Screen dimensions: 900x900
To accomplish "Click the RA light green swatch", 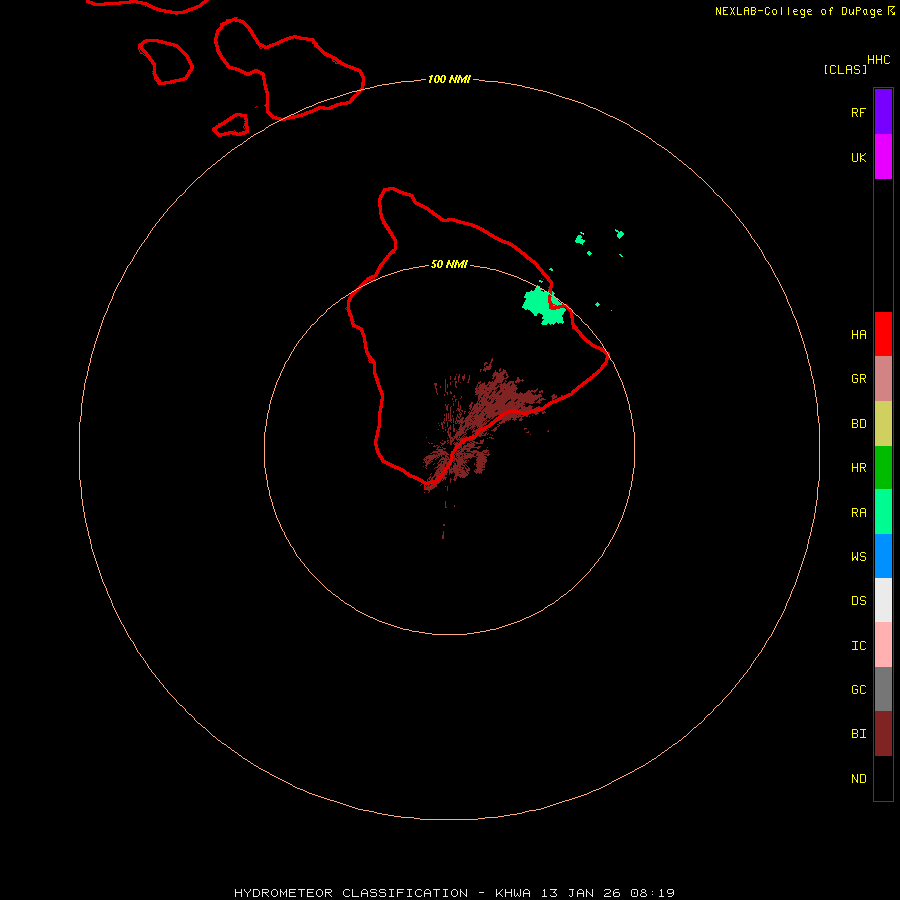I will click(883, 512).
